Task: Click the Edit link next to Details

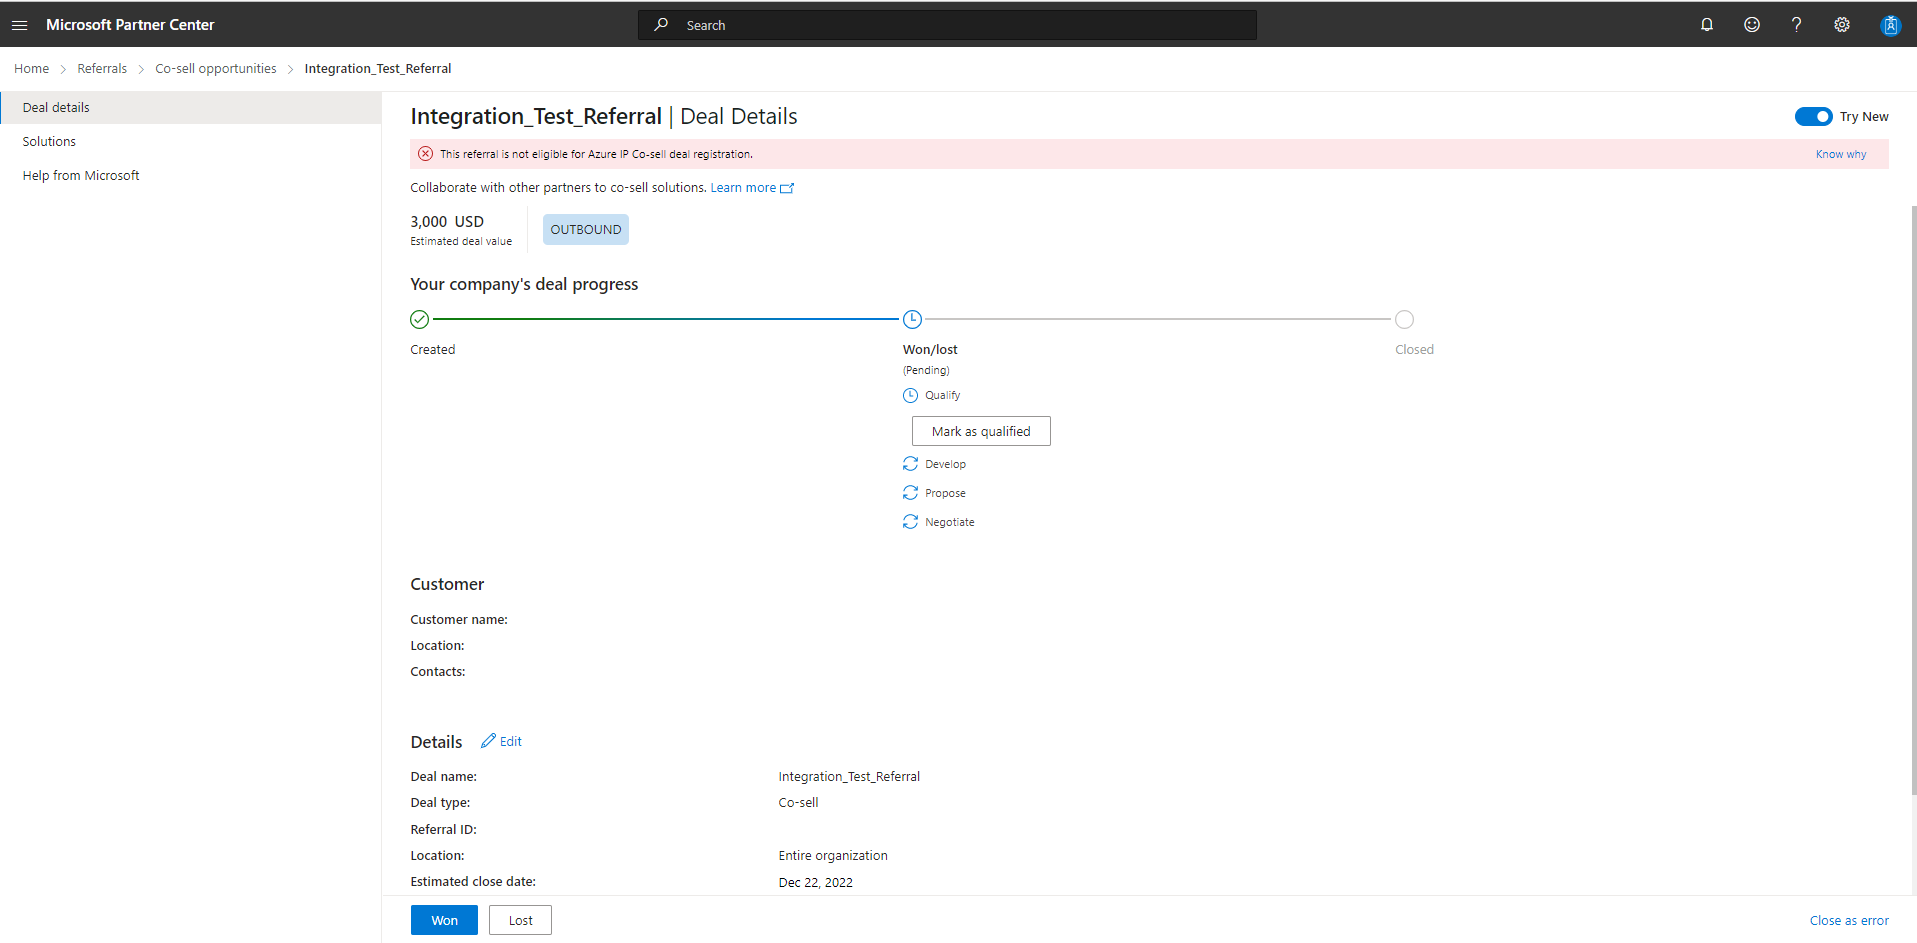Action: click(511, 742)
